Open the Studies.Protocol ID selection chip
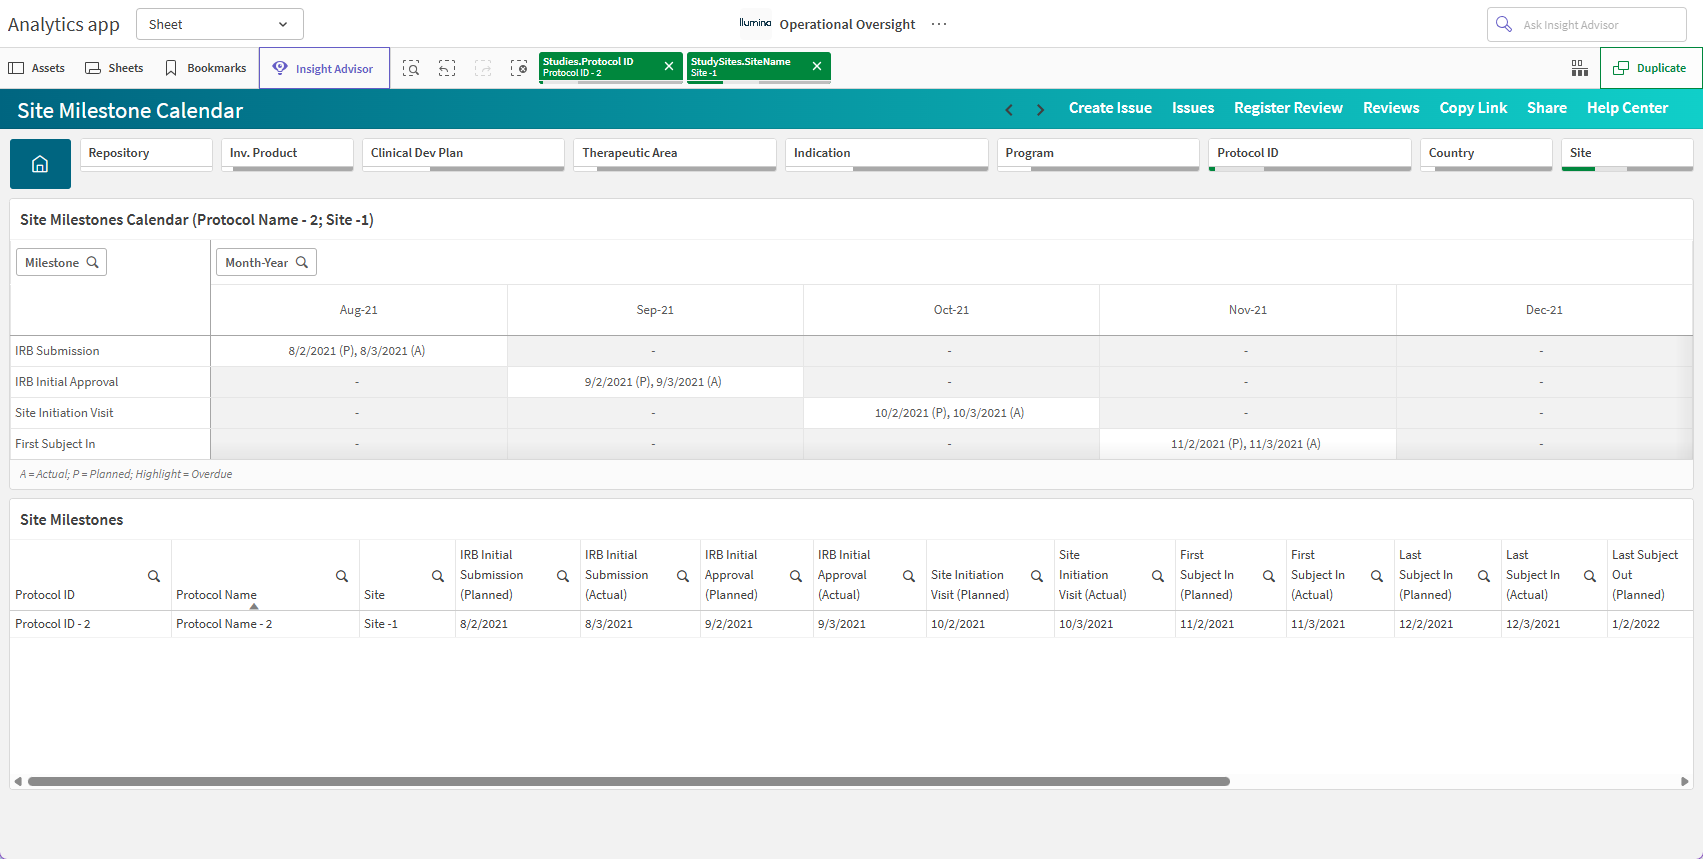Image resolution: width=1703 pixels, height=859 pixels. [x=598, y=67]
